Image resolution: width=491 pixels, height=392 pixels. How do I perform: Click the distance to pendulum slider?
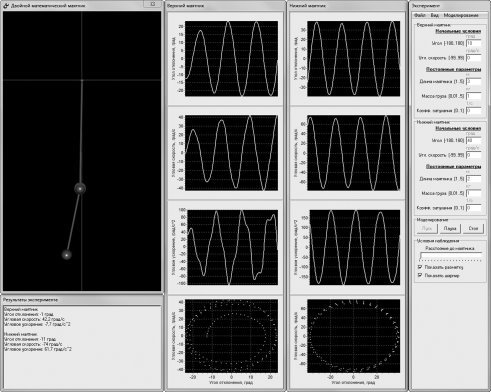click(451, 256)
